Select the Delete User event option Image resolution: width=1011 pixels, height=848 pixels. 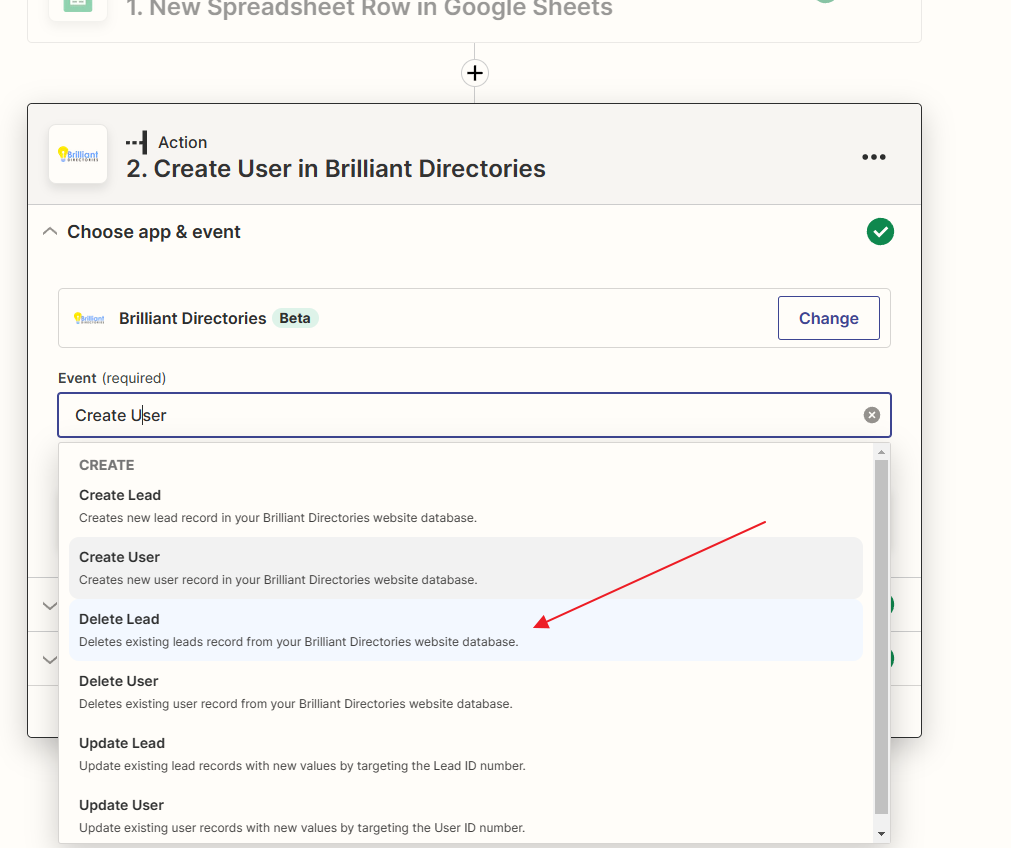(x=466, y=692)
